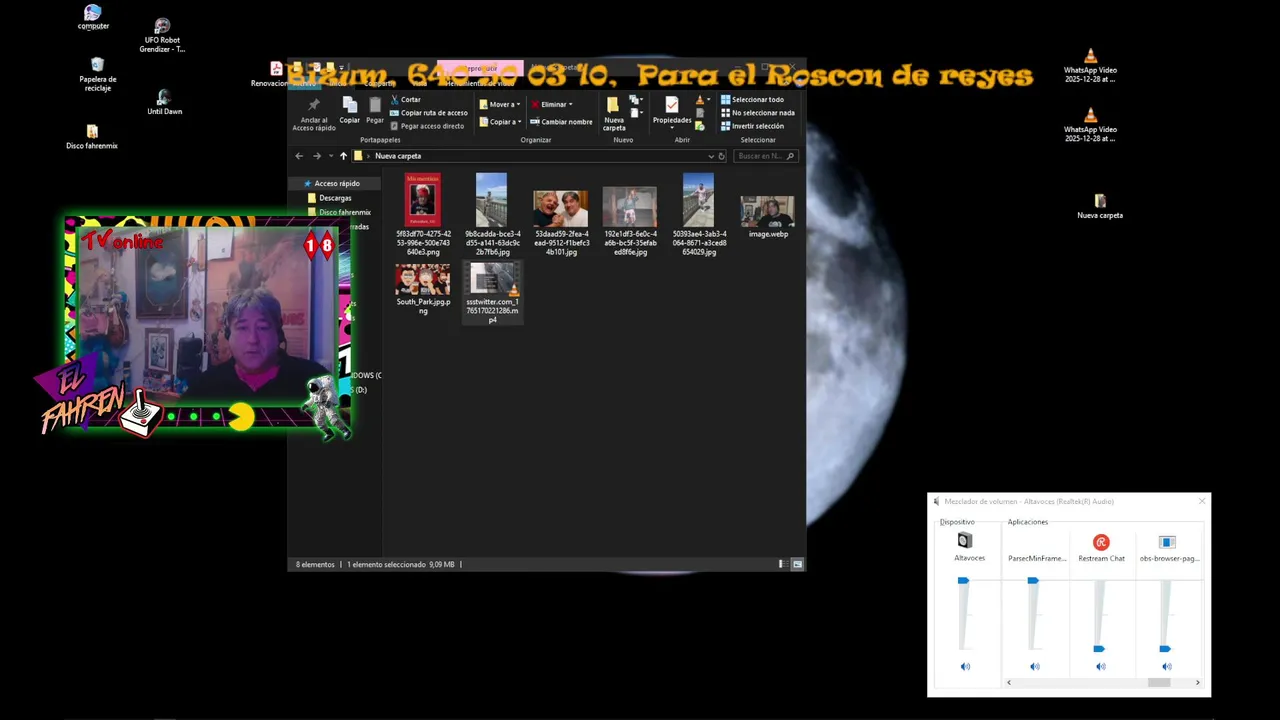Select the Papelera de reciclaje desktop icon
This screenshot has height=720, width=1280.
coord(97,74)
